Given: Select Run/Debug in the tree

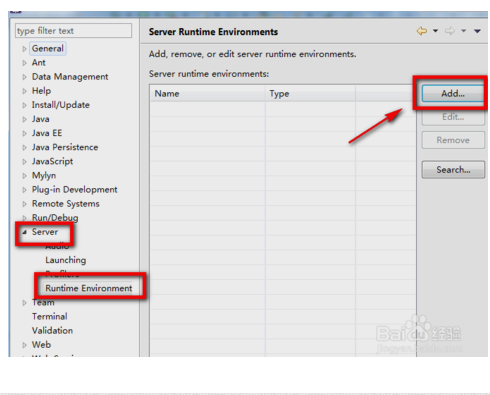Looking at the screenshot, I should tap(55, 218).
